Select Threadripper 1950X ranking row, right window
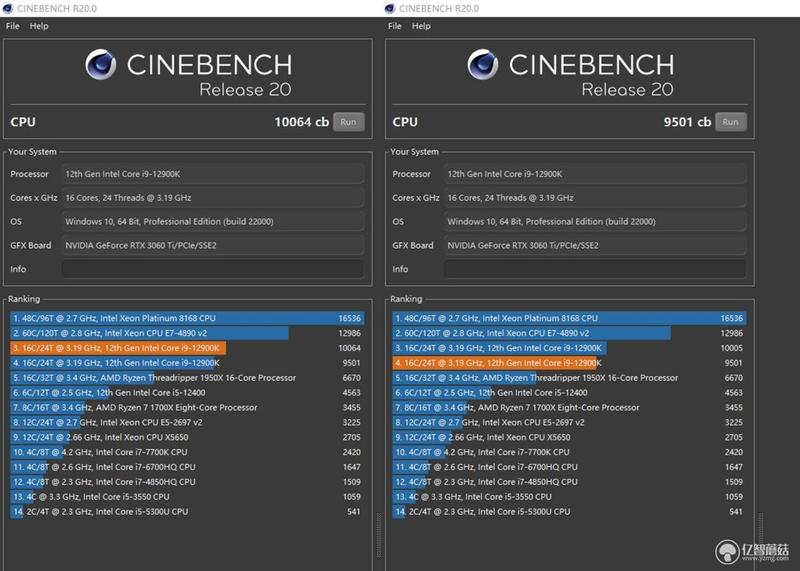The image size is (800, 571). click(x=569, y=378)
